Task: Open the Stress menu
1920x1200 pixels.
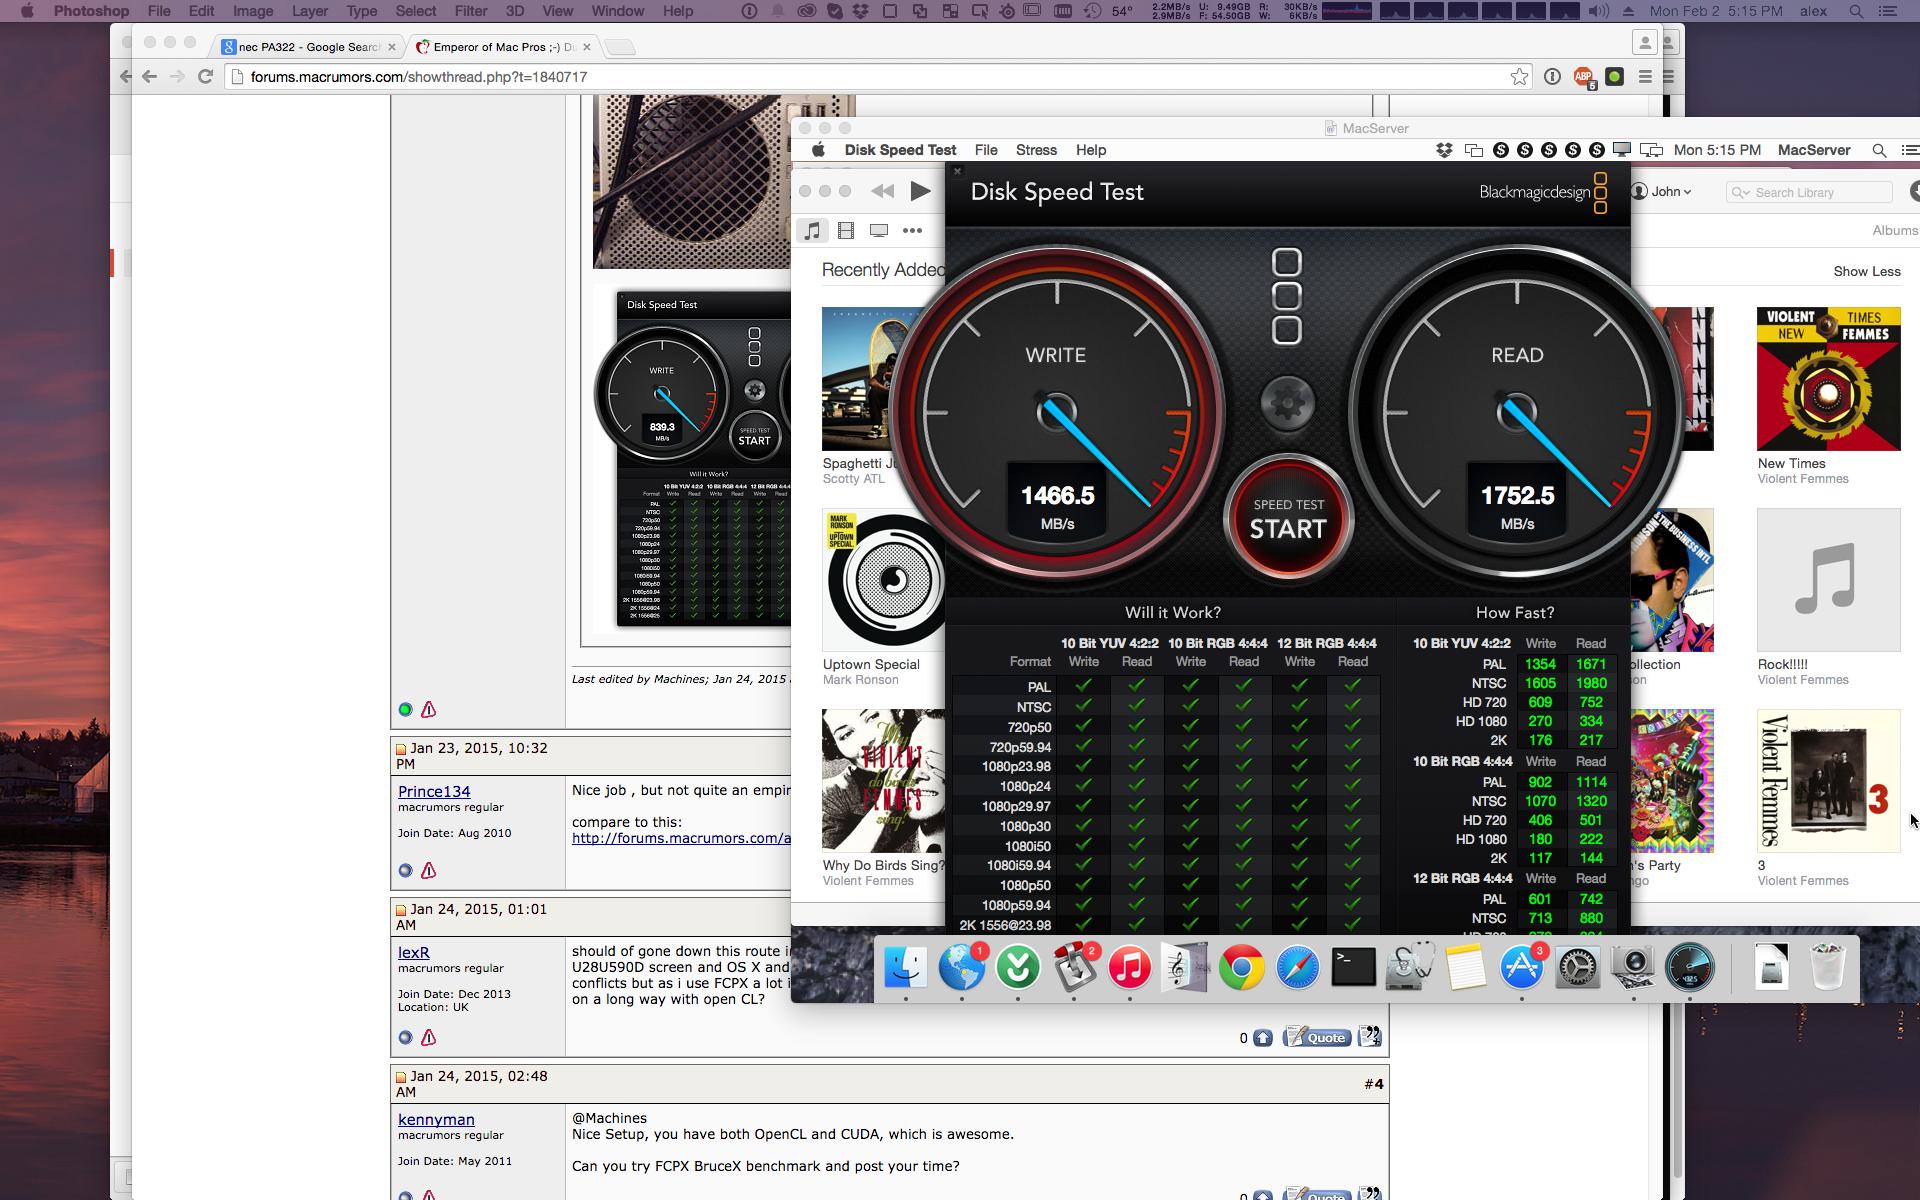Action: tap(1035, 150)
